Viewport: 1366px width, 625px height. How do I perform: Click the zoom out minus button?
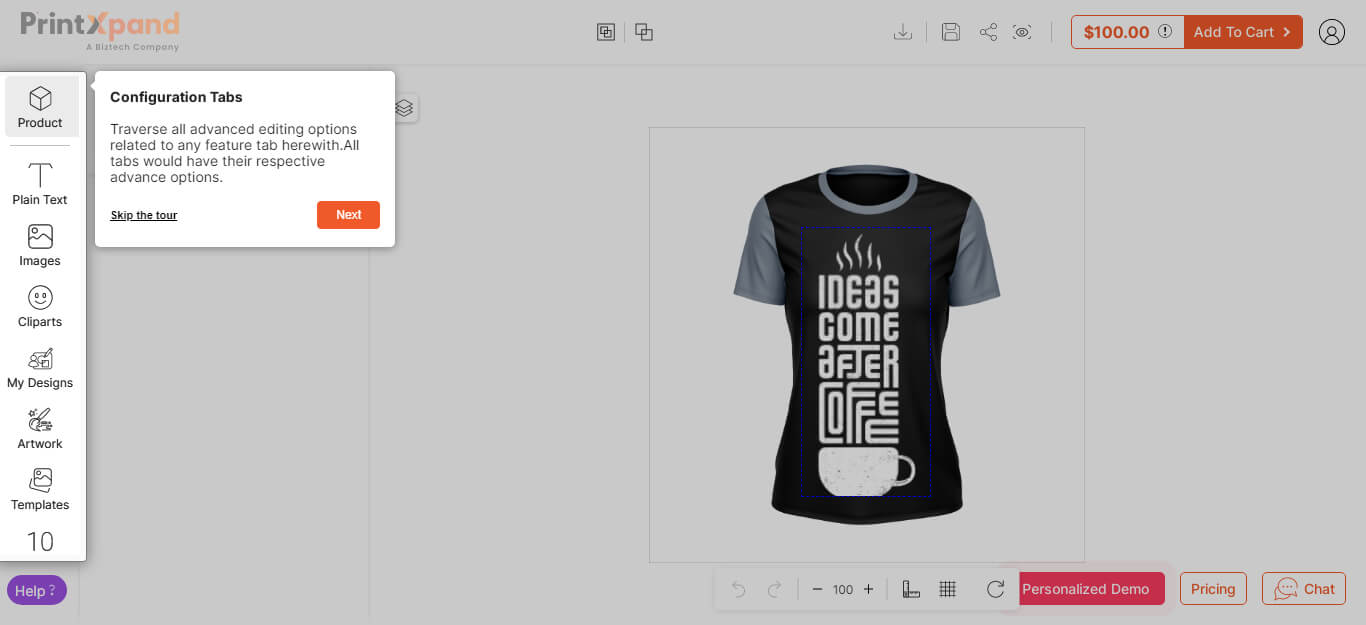pos(817,589)
